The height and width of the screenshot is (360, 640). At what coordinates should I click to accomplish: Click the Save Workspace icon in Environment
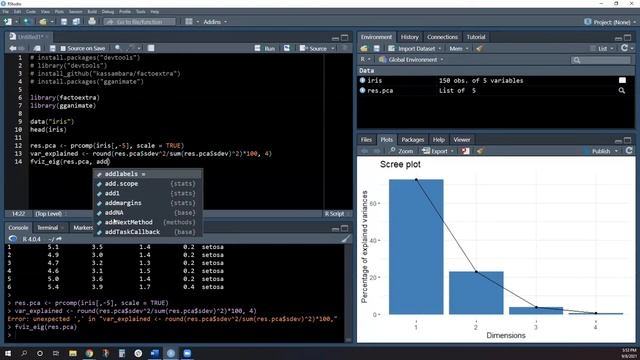(x=376, y=49)
